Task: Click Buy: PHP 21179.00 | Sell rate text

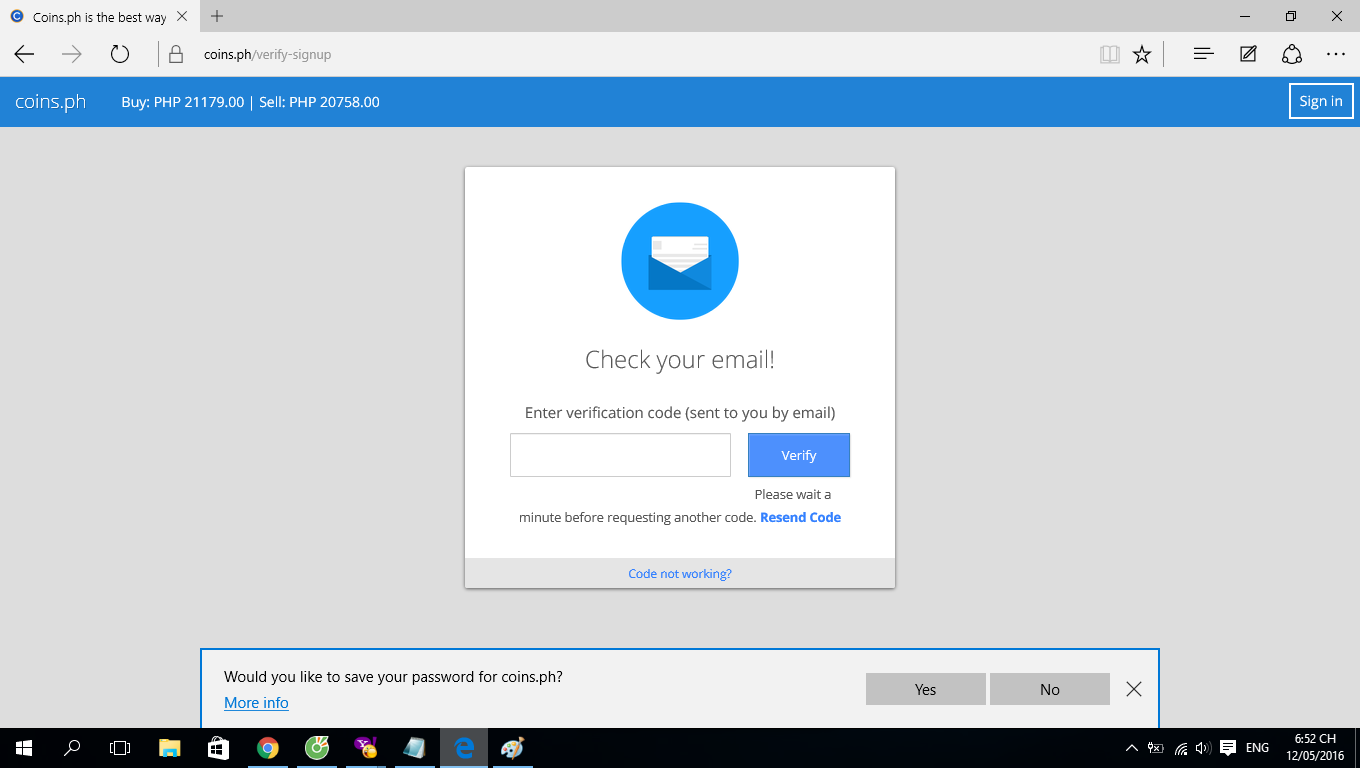Action: pyautogui.click(x=250, y=102)
